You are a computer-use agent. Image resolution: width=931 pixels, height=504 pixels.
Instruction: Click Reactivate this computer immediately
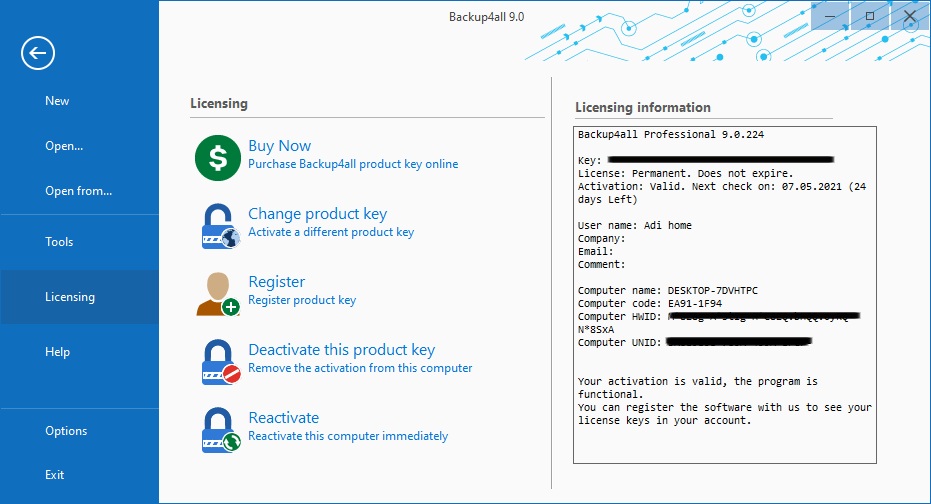(x=348, y=436)
